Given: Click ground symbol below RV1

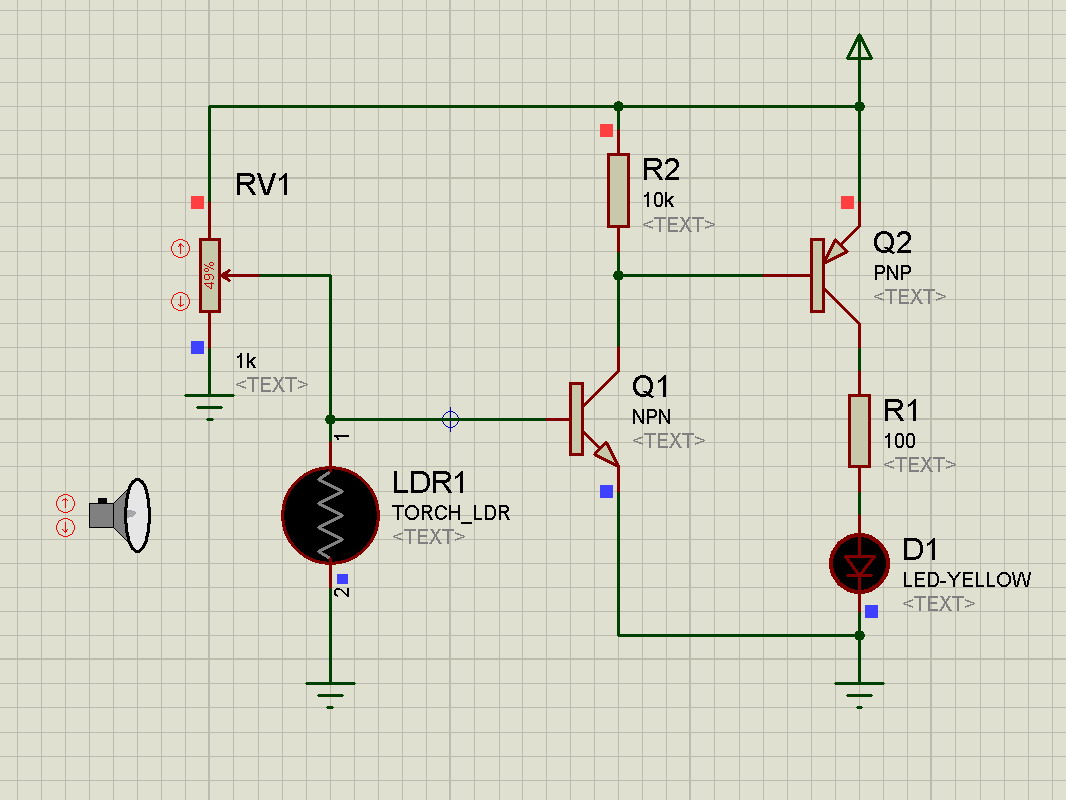Looking at the screenshot, I should tap(210, 406).
